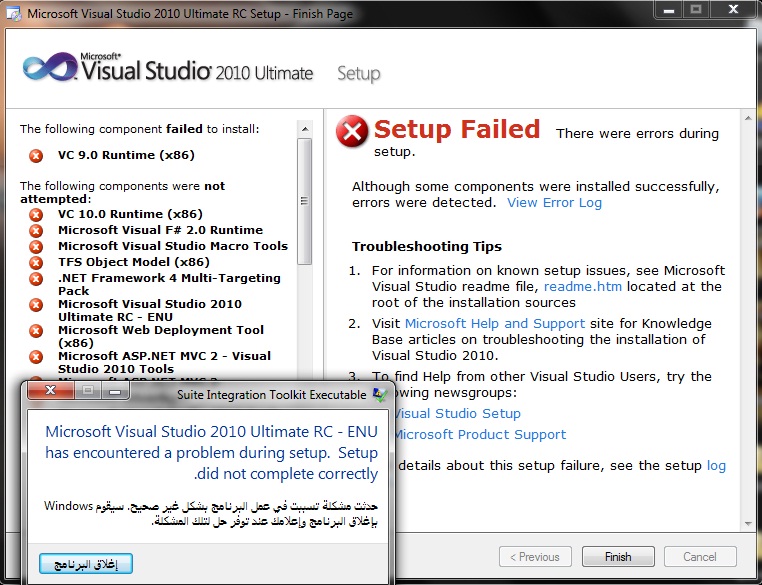
Task: Click the right pane scrollbar down arrow
Action: (x=748, y=523)
